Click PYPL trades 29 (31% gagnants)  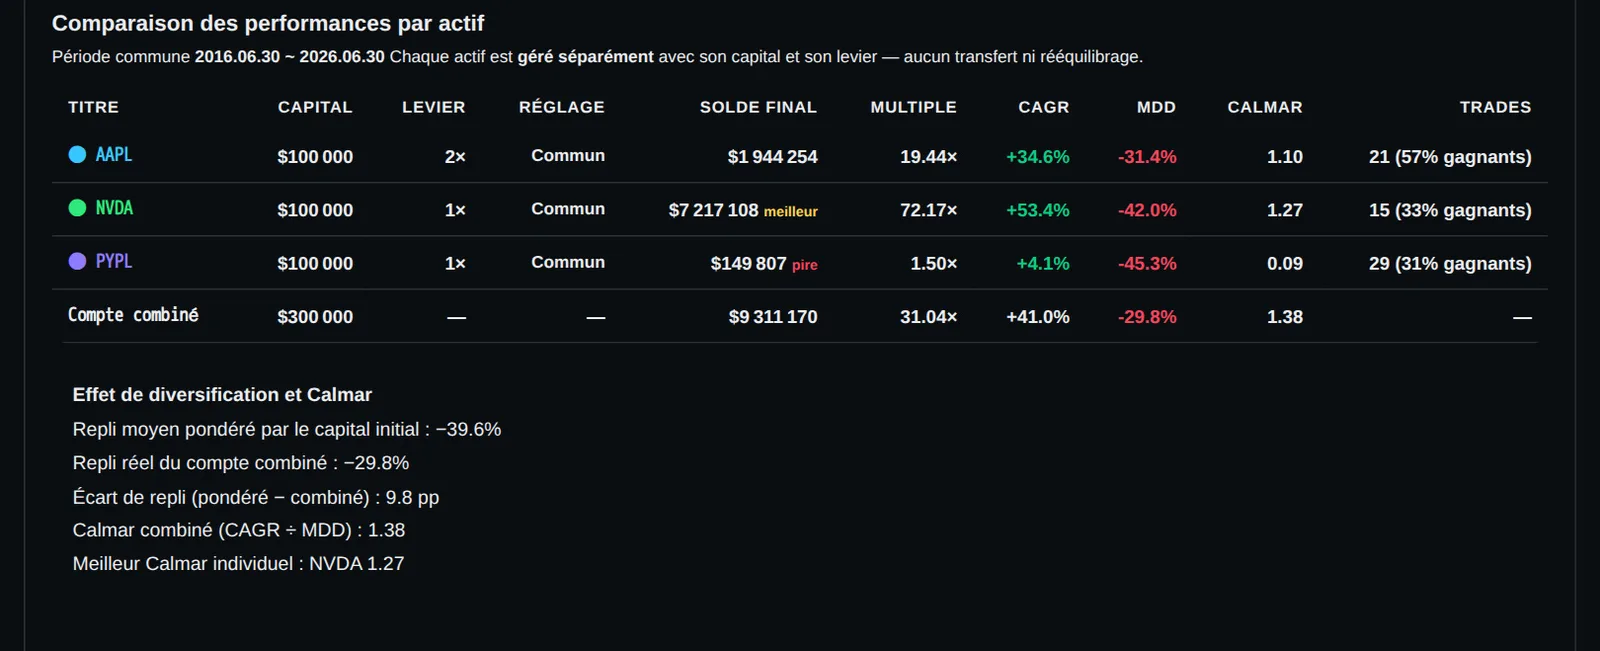pos(1450,263)
